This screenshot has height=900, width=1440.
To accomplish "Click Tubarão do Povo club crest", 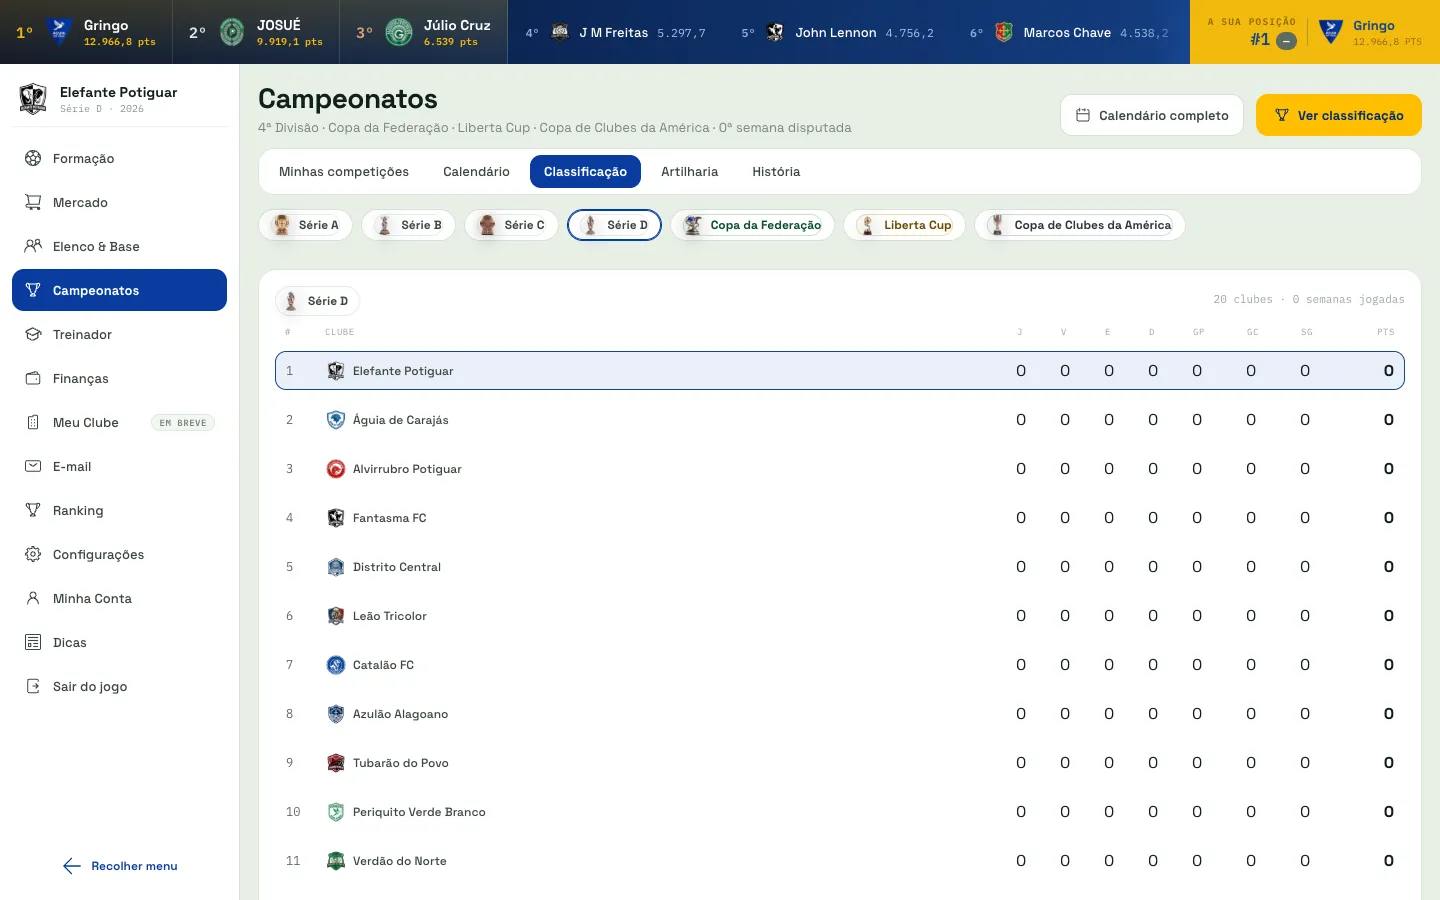I will [x=336, y=763].
